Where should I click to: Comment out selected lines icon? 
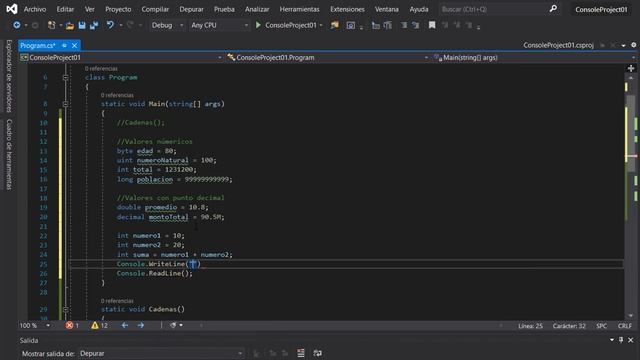(x=404, y=25)
